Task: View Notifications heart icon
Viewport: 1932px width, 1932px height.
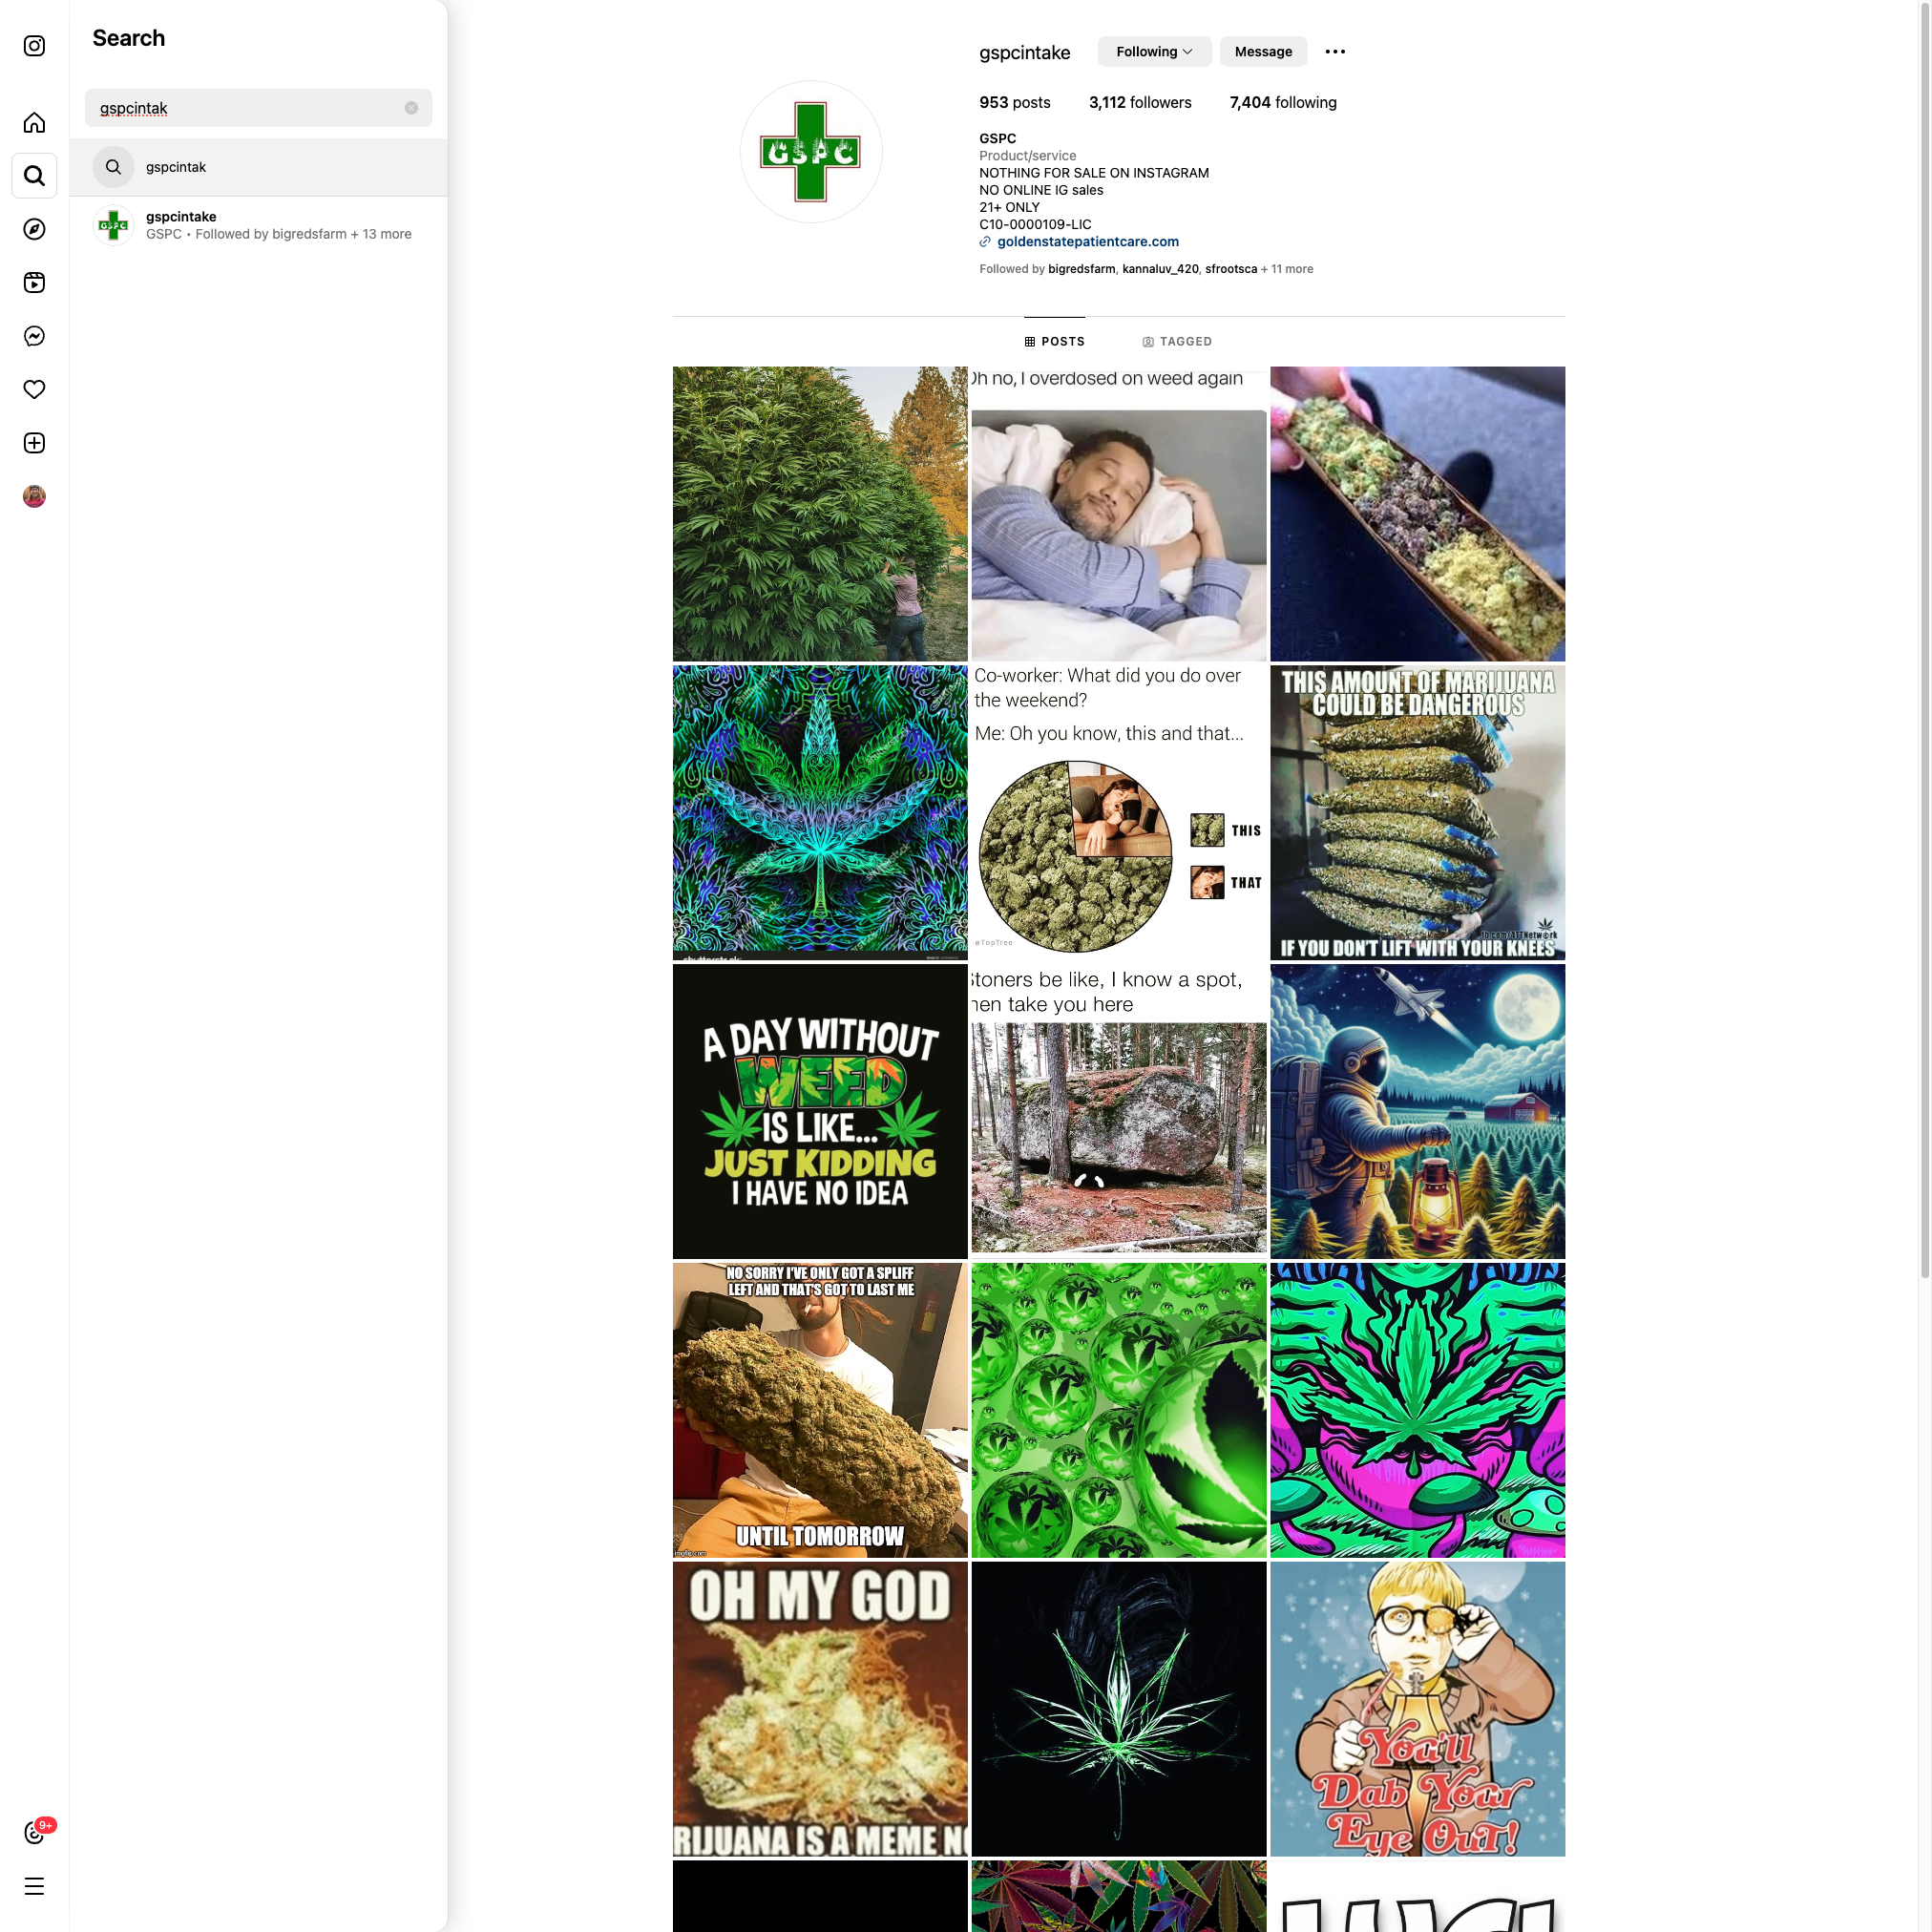Action: tap(34, 389)
